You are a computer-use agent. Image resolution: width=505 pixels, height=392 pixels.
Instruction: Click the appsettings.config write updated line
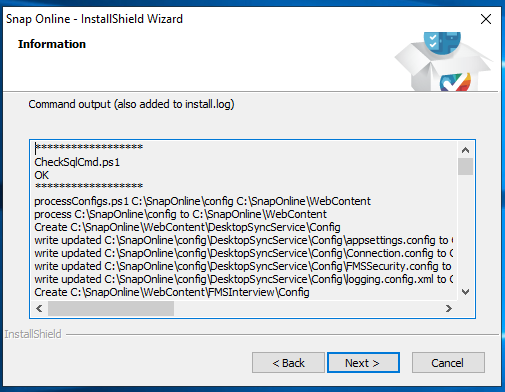(x=244, y=240)
